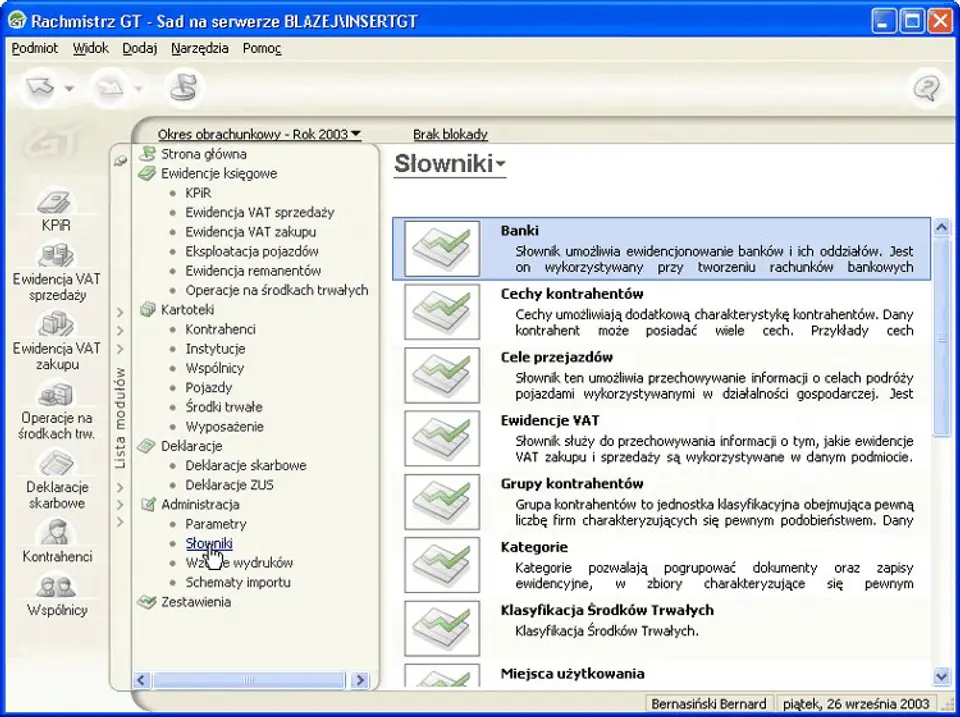960x717 pixels.
Task: Click the icon beside Administracja group
Action: [148, 504]
